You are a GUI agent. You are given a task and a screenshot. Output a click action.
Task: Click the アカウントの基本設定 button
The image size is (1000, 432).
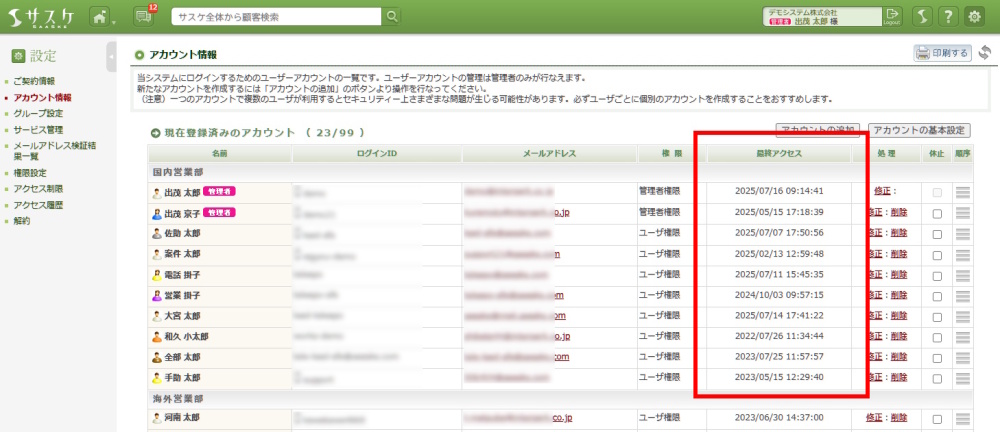pos(919,131)
